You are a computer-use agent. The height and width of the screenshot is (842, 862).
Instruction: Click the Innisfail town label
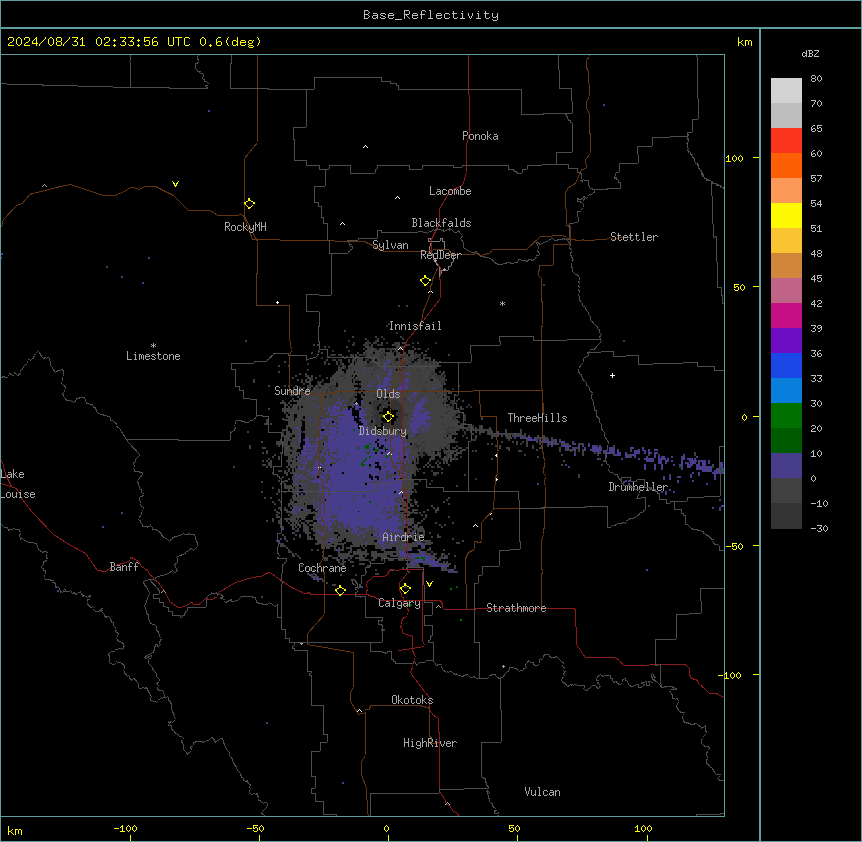click(415, 326)
